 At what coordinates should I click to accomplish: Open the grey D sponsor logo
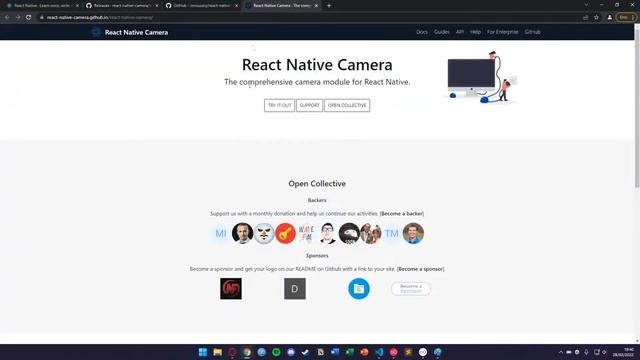[x=295, y=289]
